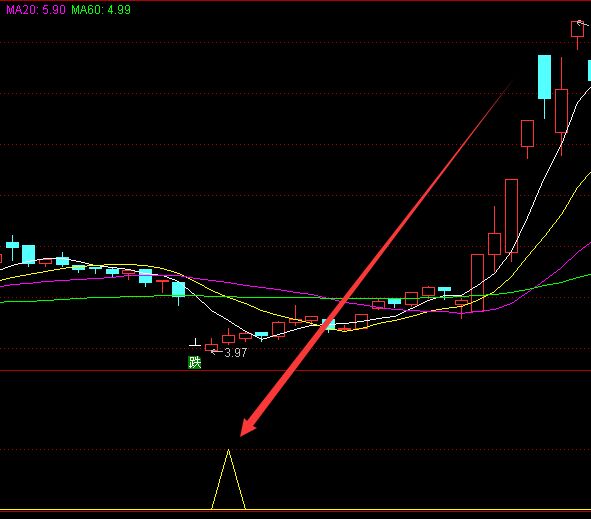Click the green 跌 signal marker
The image size is (591, 519).
pos(194,363)
